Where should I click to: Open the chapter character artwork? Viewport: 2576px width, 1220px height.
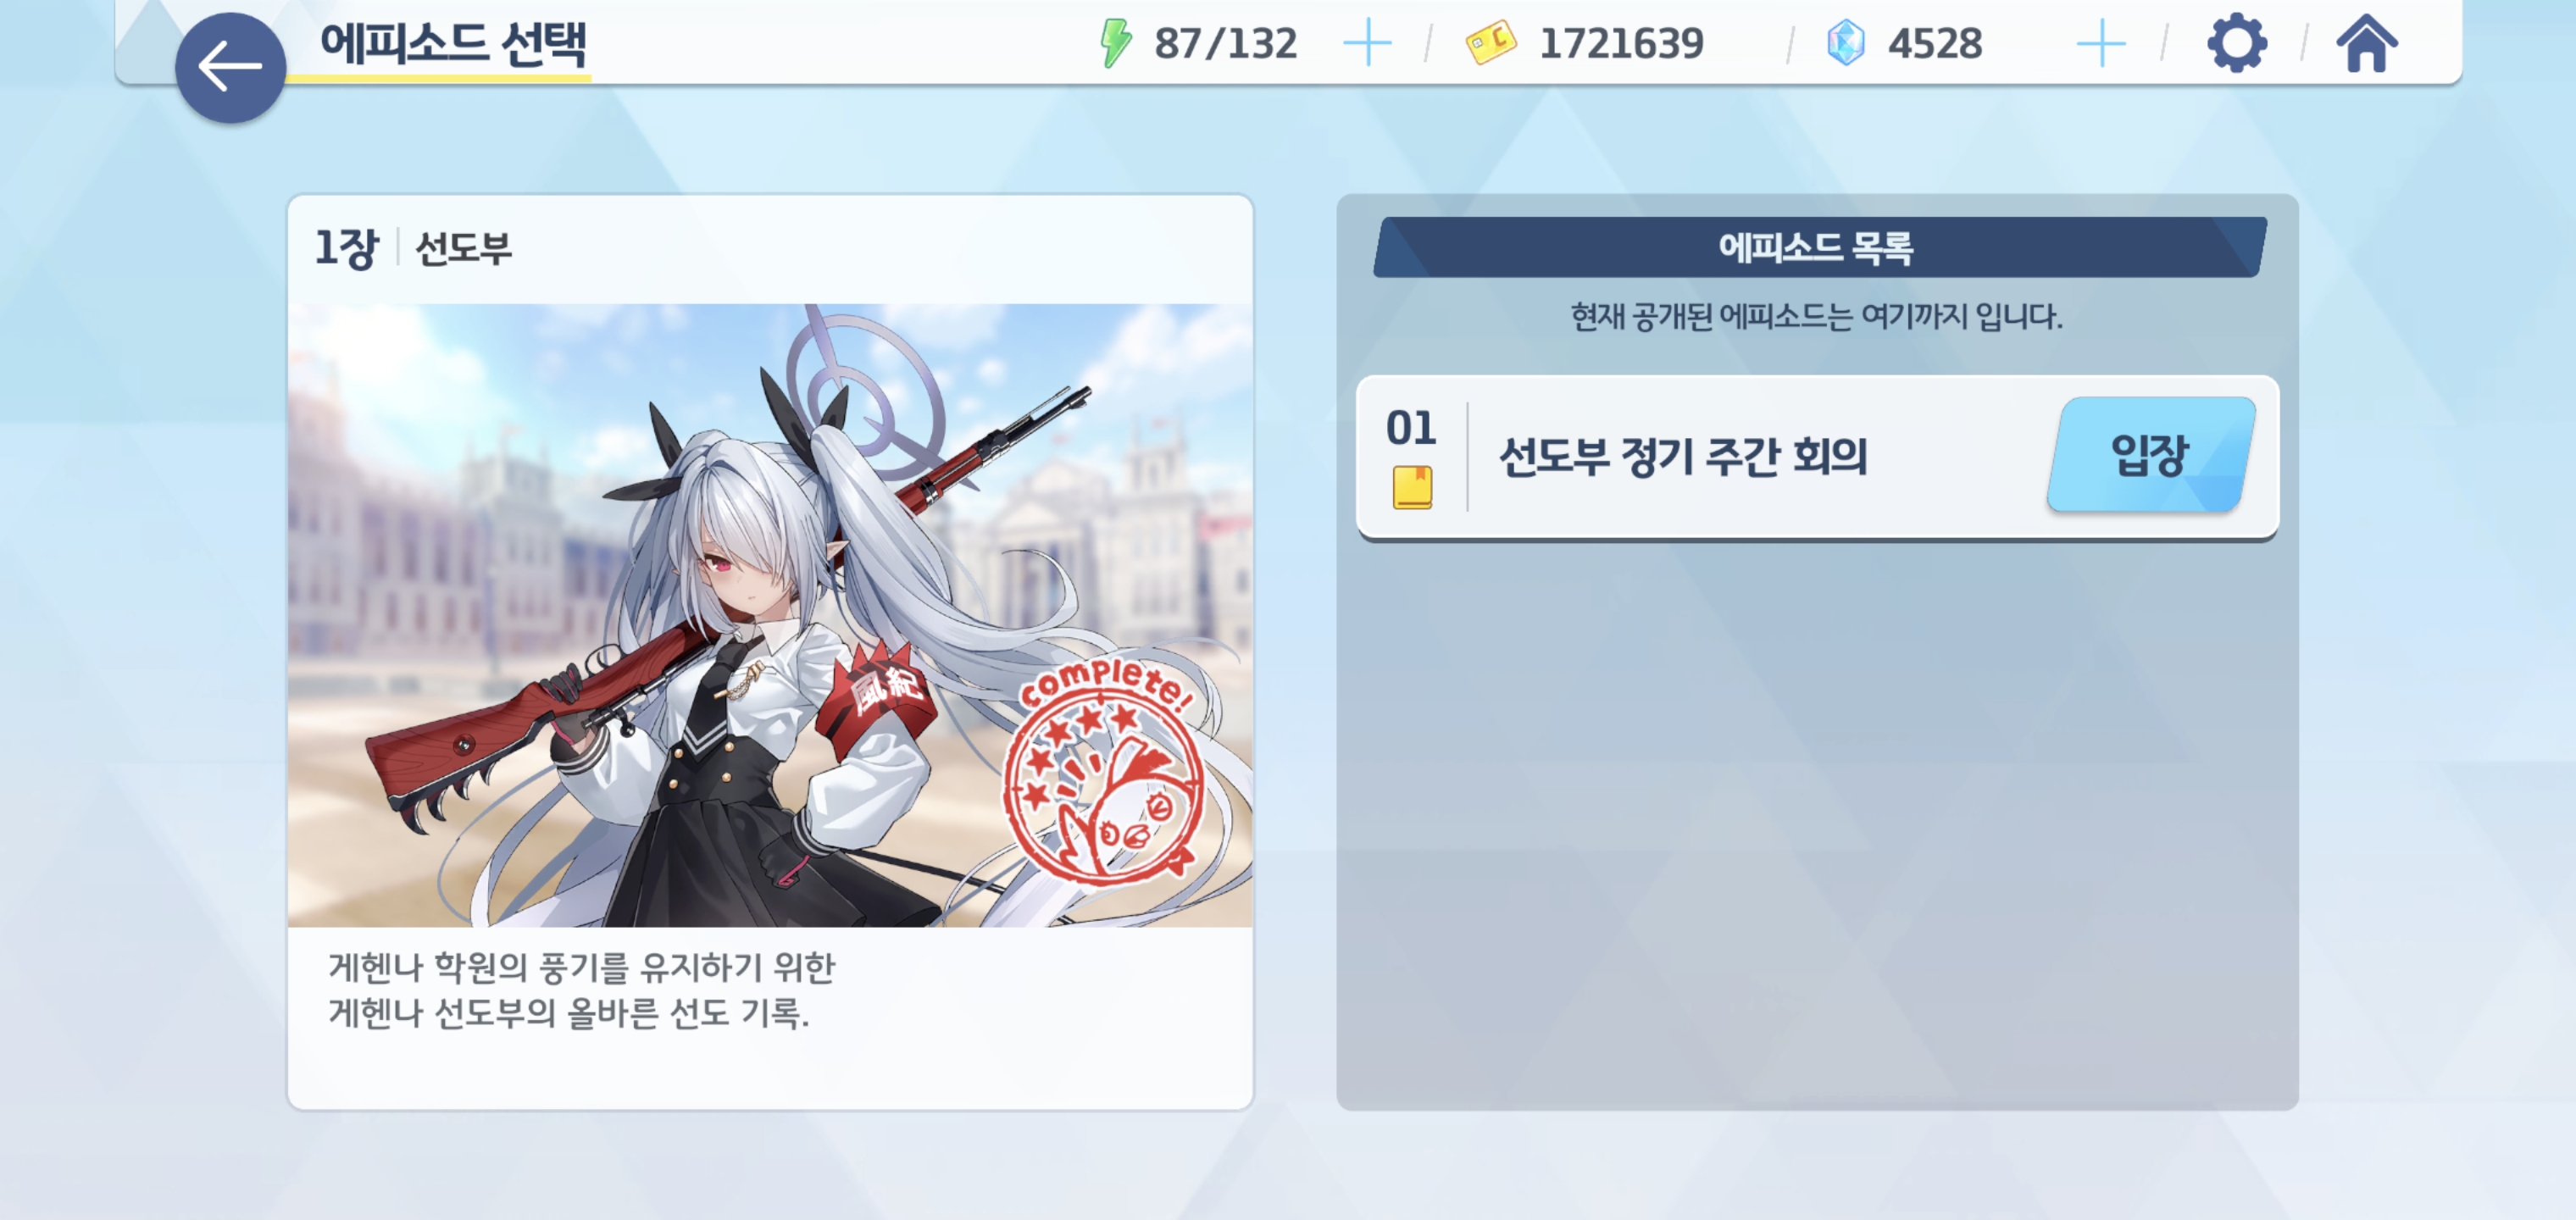(770, 615)
